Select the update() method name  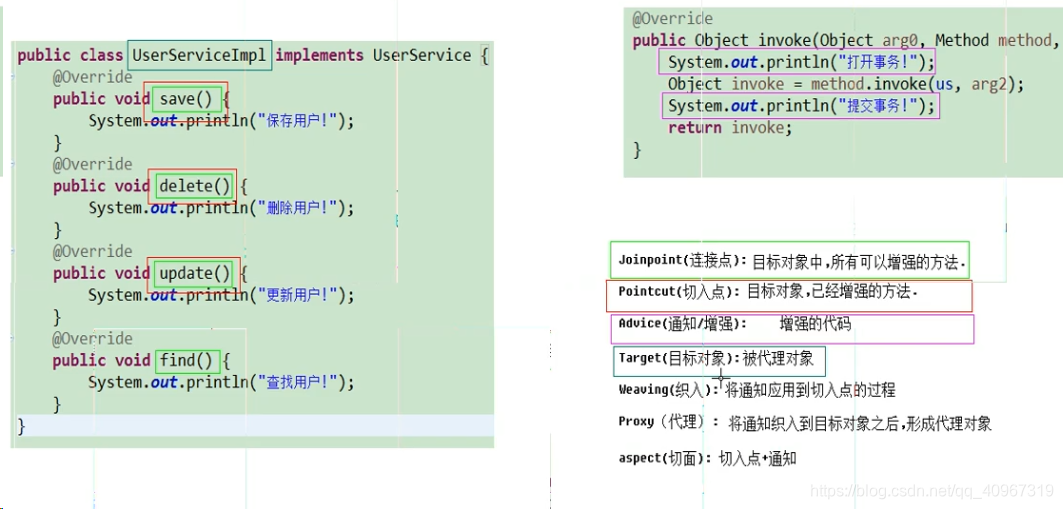[195, 274]
